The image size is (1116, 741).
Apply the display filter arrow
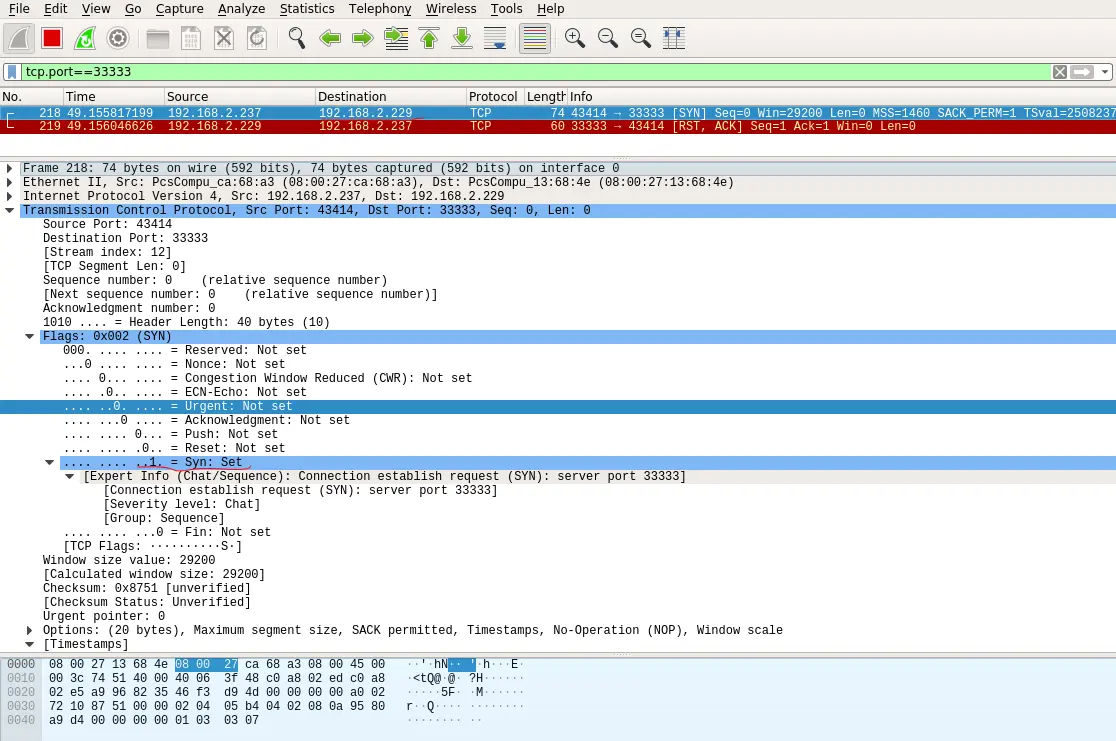click(1082, 72)
